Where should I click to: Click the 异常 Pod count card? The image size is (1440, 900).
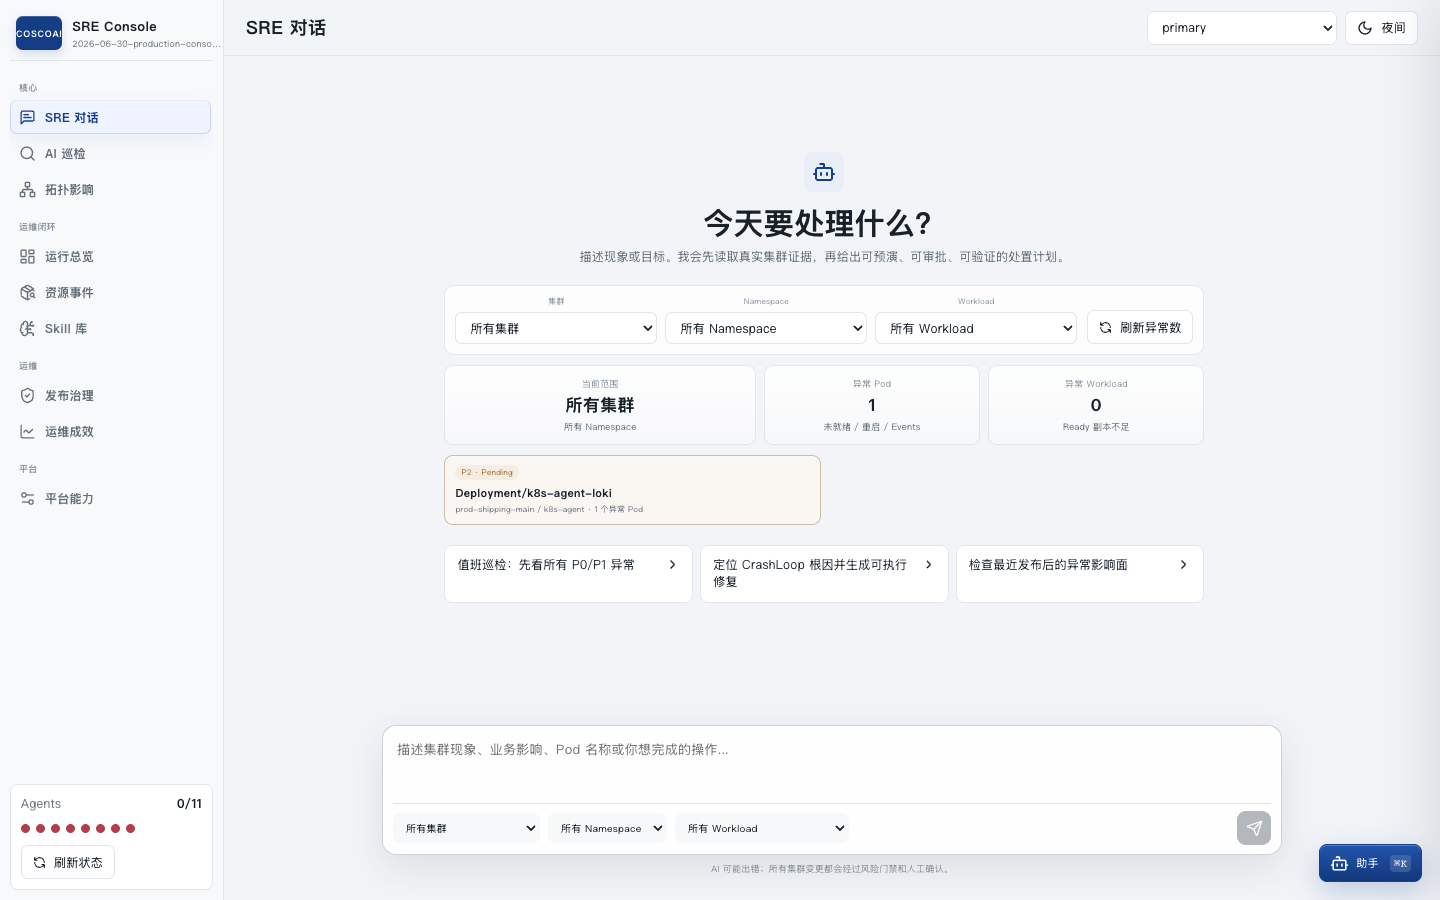coord(872,405)
